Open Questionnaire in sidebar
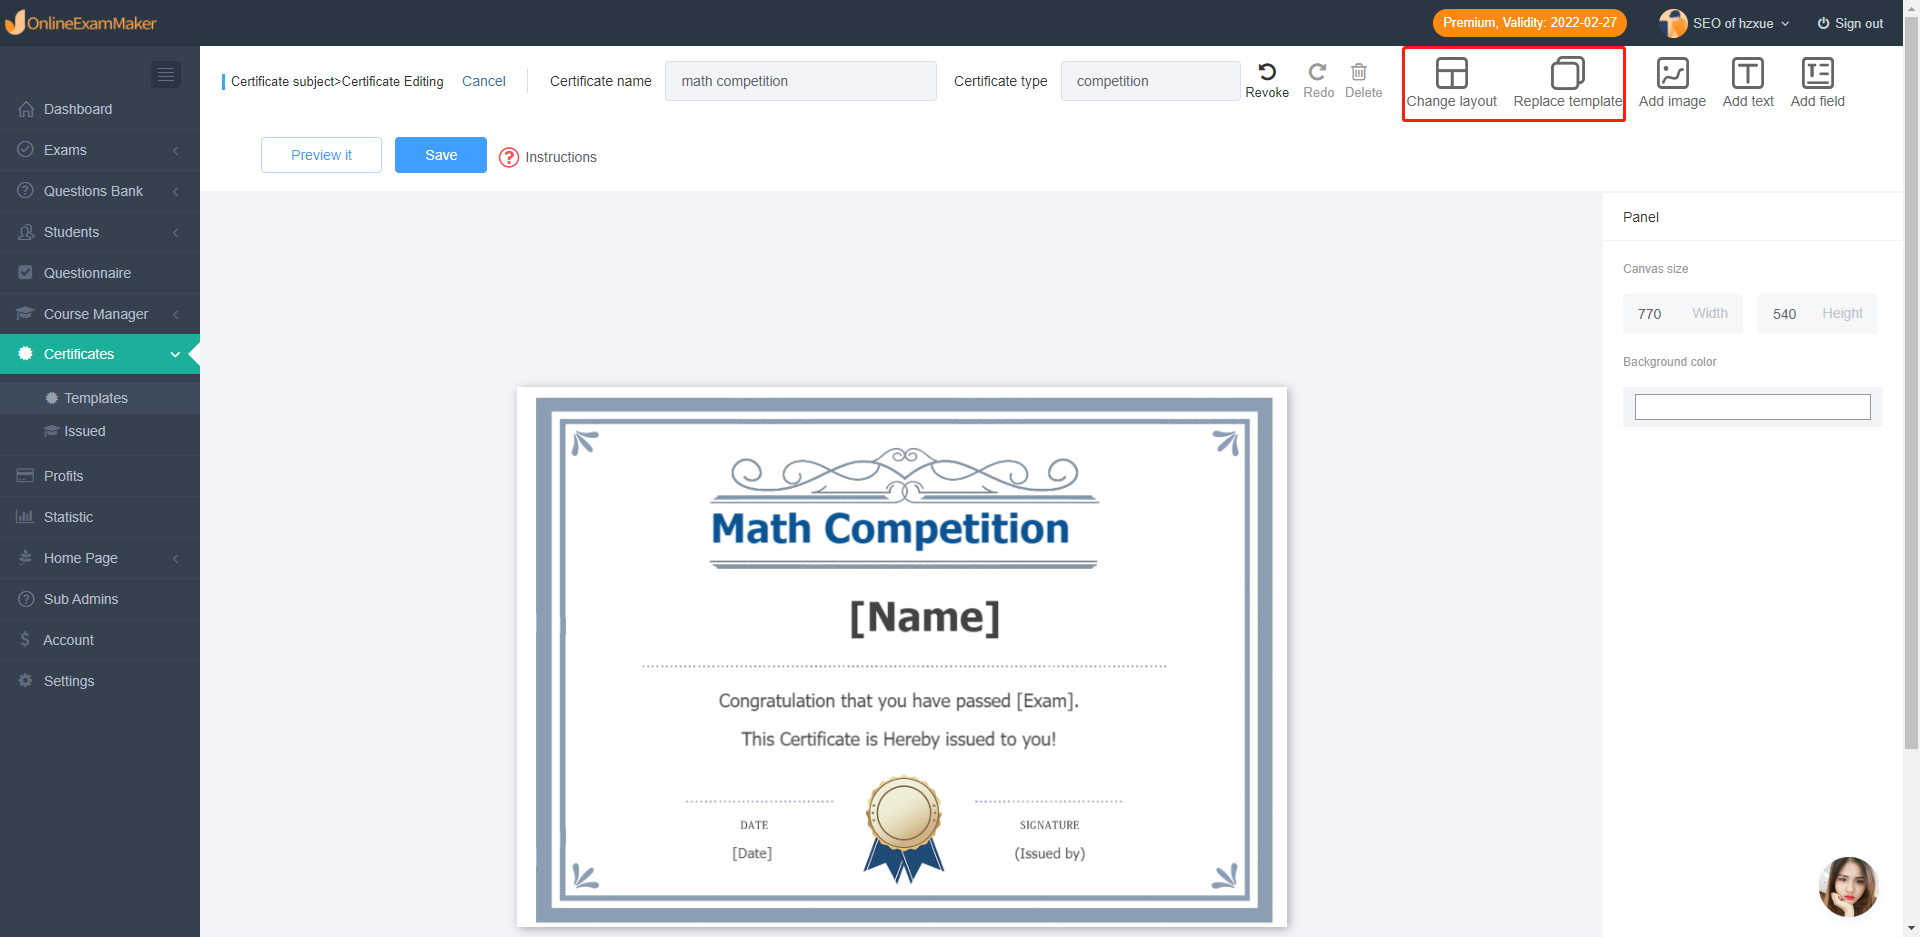The width and height of the screenshot is (1920, 937). (100, 273)
